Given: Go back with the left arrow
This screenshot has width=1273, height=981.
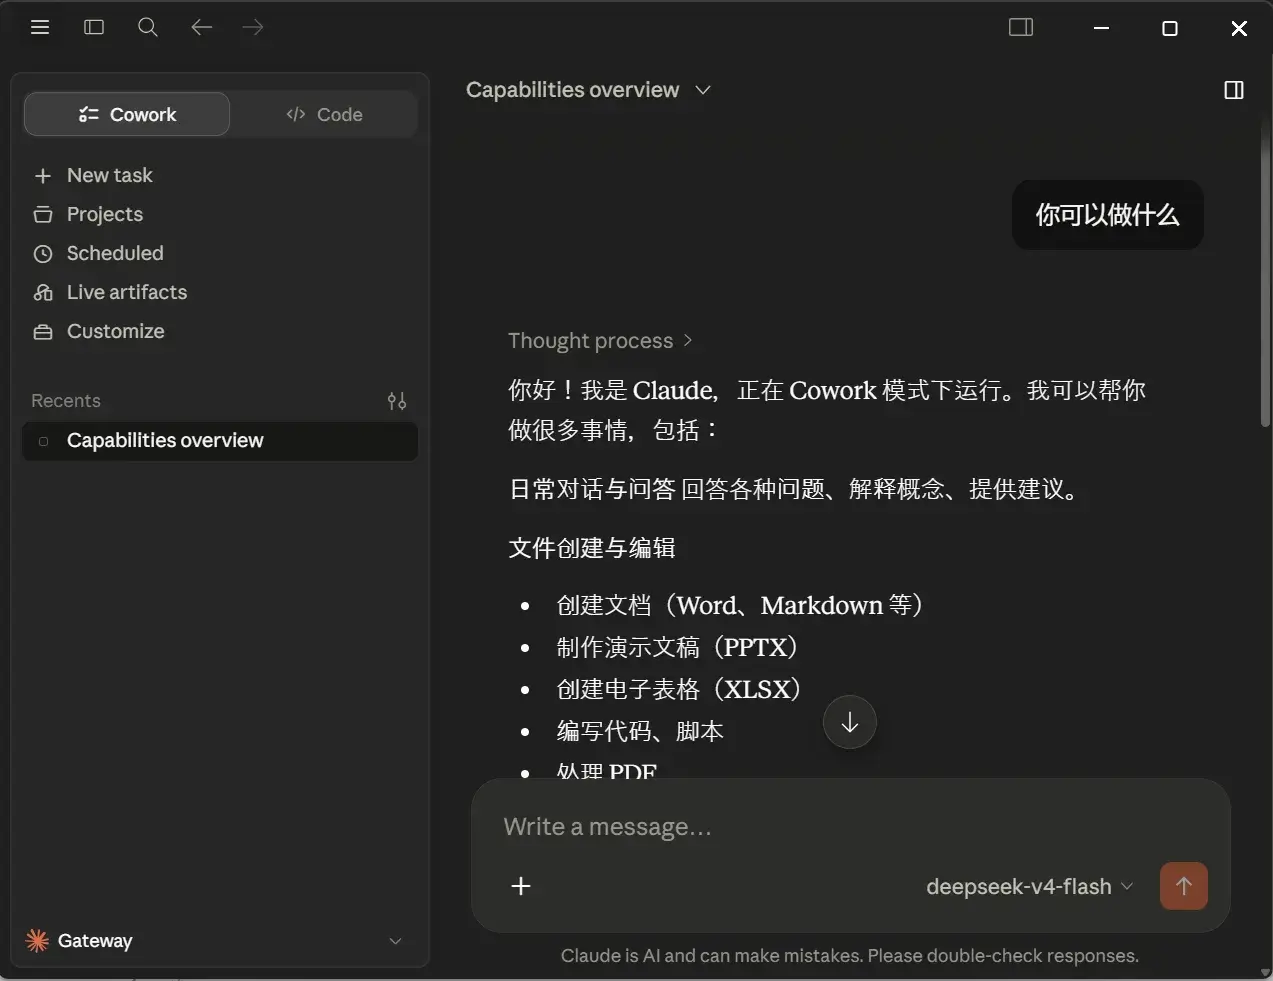Looking at the screenshot, I should 202,27.
